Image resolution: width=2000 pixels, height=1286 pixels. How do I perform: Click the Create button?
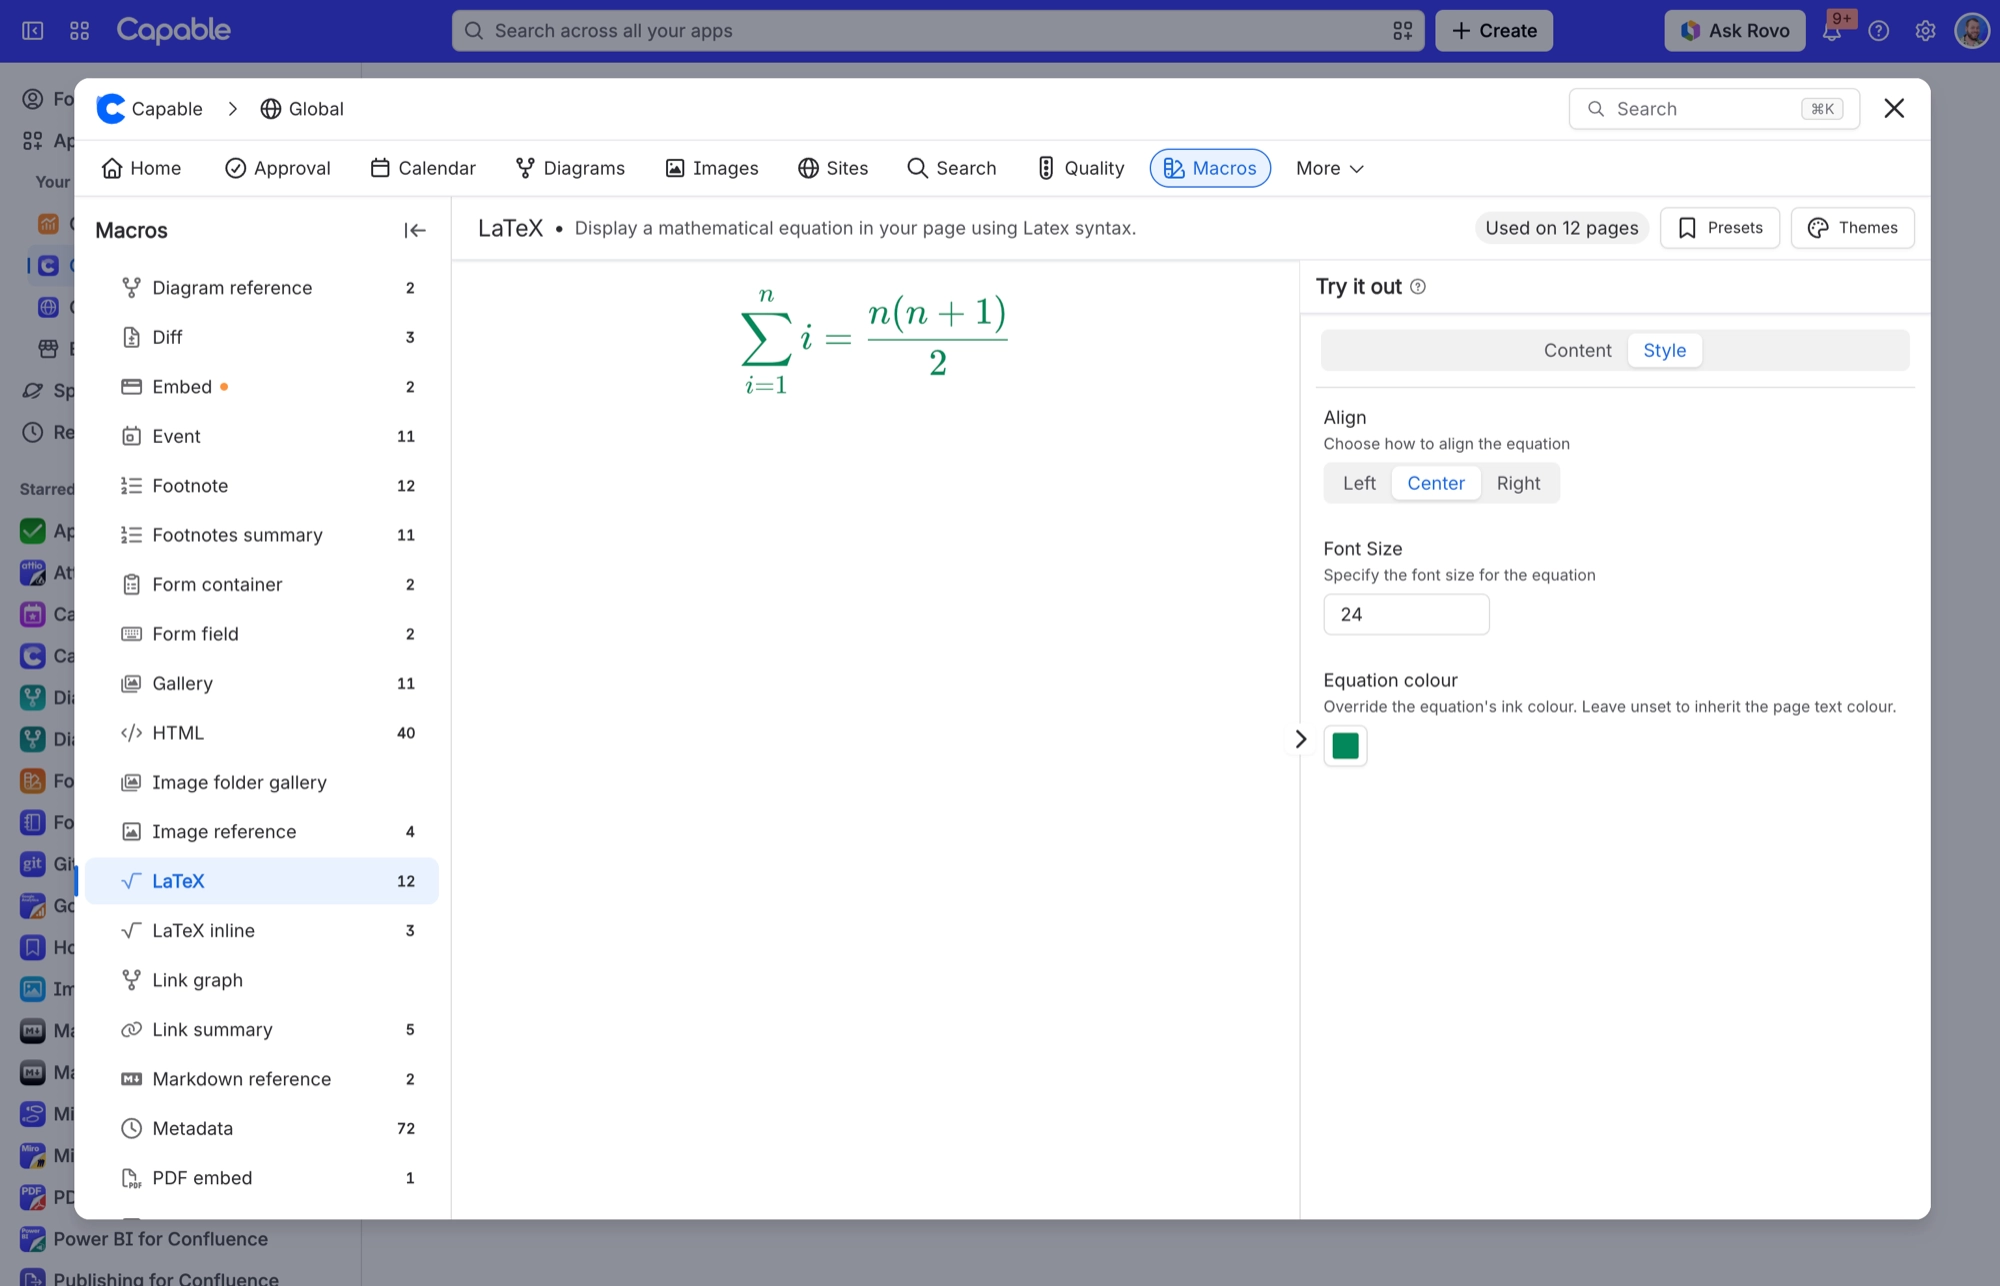tap(1494, 31)
